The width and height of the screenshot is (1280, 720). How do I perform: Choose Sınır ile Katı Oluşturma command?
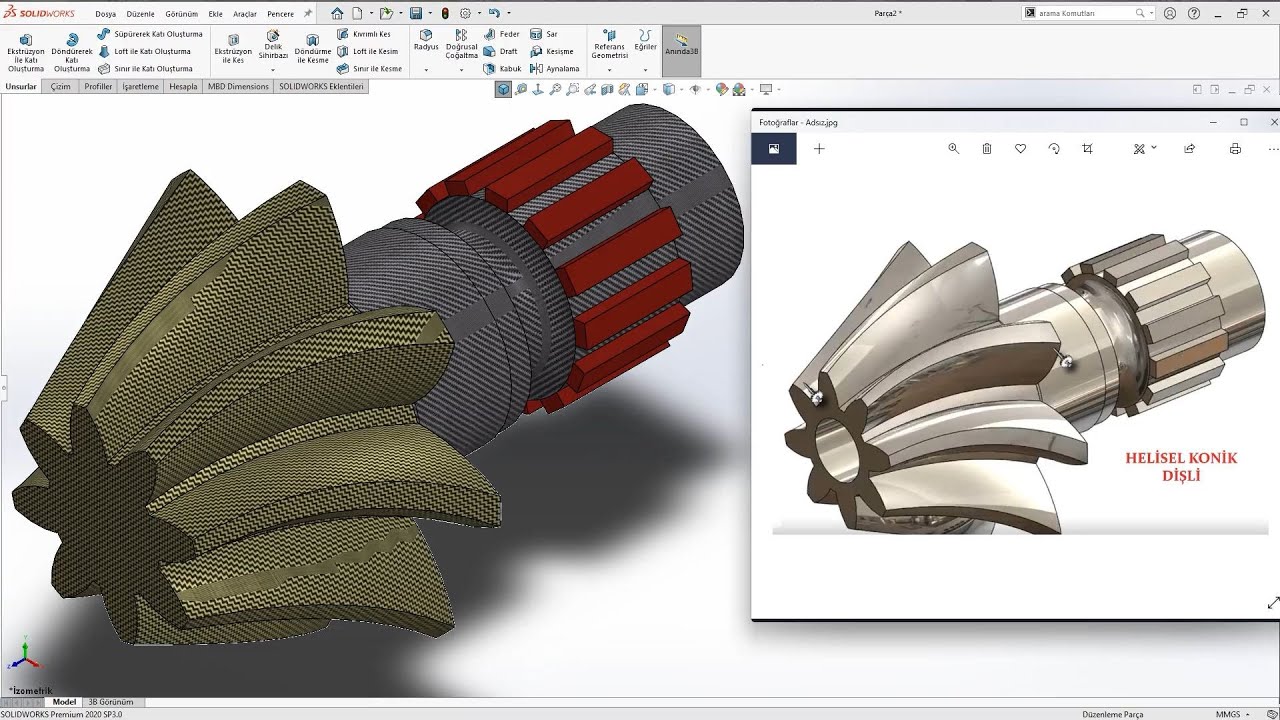point(146,69)
